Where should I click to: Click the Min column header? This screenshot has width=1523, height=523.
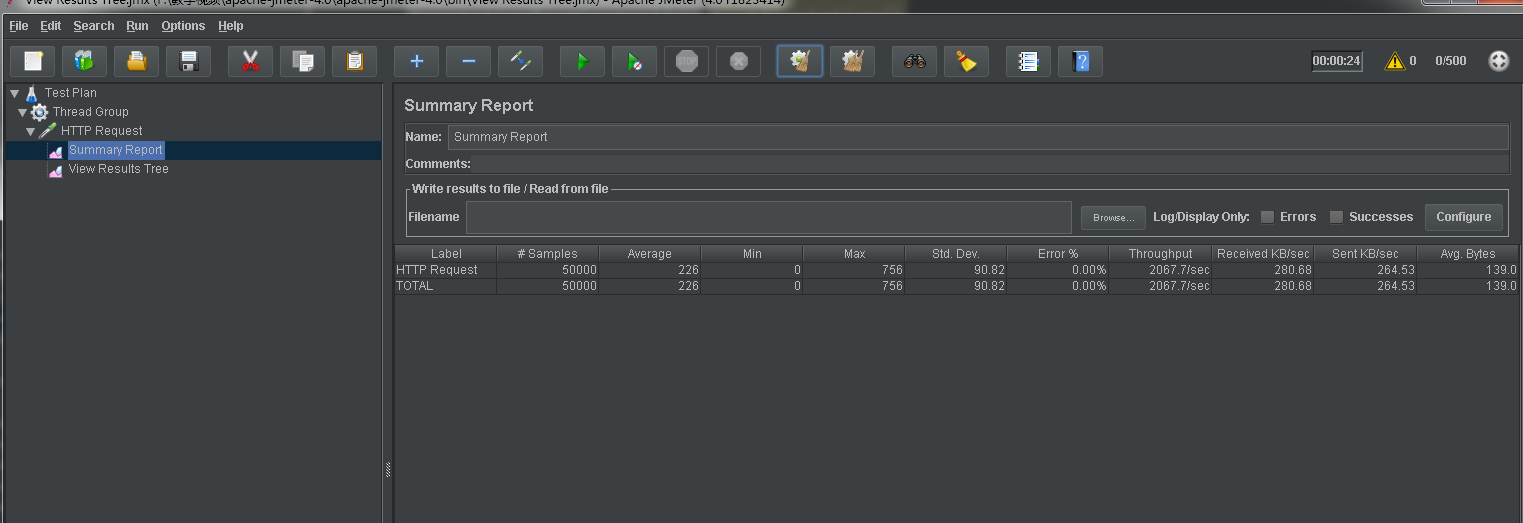click(752, 254)
